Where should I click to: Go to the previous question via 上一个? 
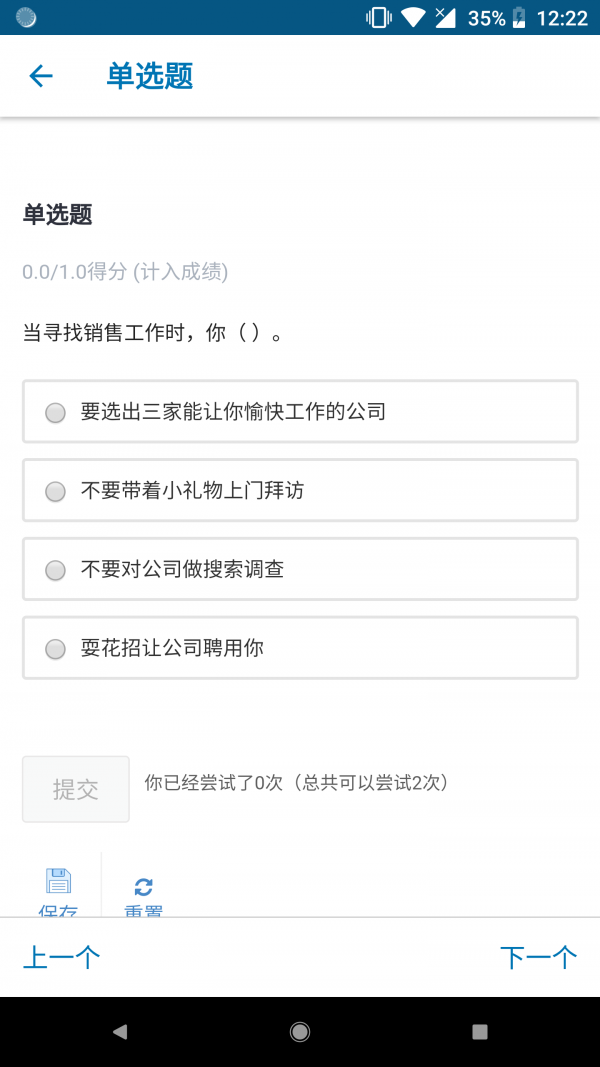tap(61, 956)
